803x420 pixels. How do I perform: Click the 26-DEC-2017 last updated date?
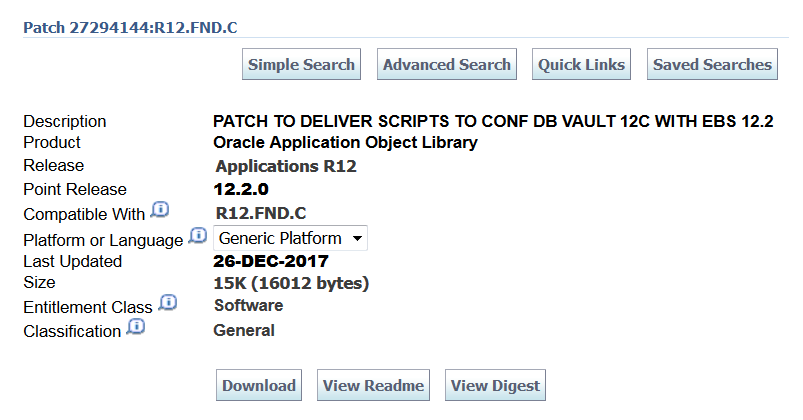click(x=271, y=261)
